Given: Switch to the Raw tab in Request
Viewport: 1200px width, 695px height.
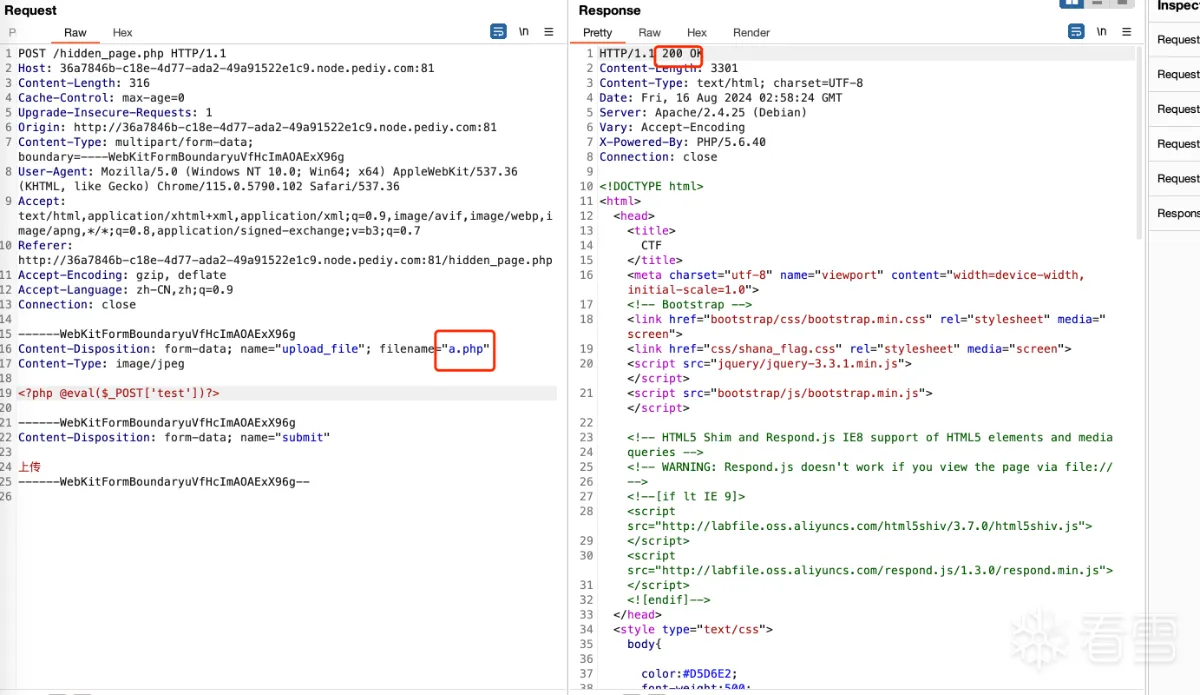Looking at the screenshot, I should coord(75,33).
